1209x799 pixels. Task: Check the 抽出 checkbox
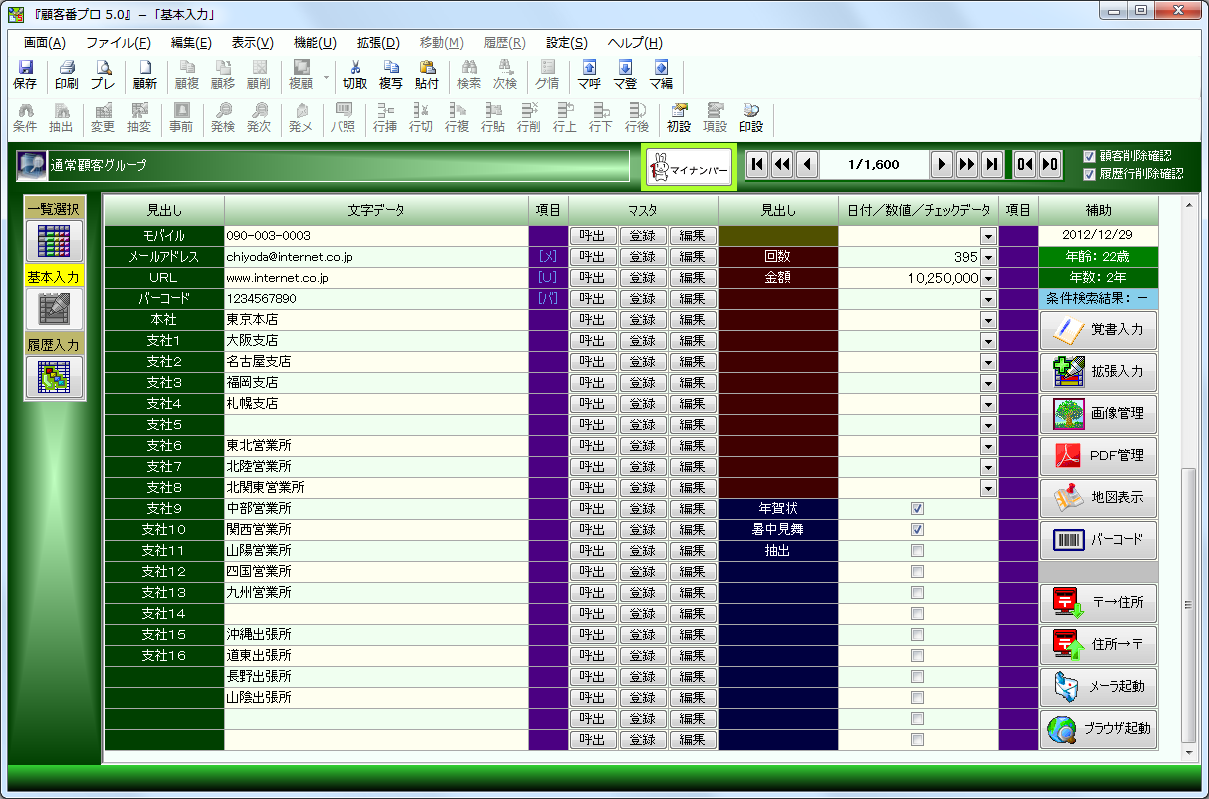pos(917,551)
